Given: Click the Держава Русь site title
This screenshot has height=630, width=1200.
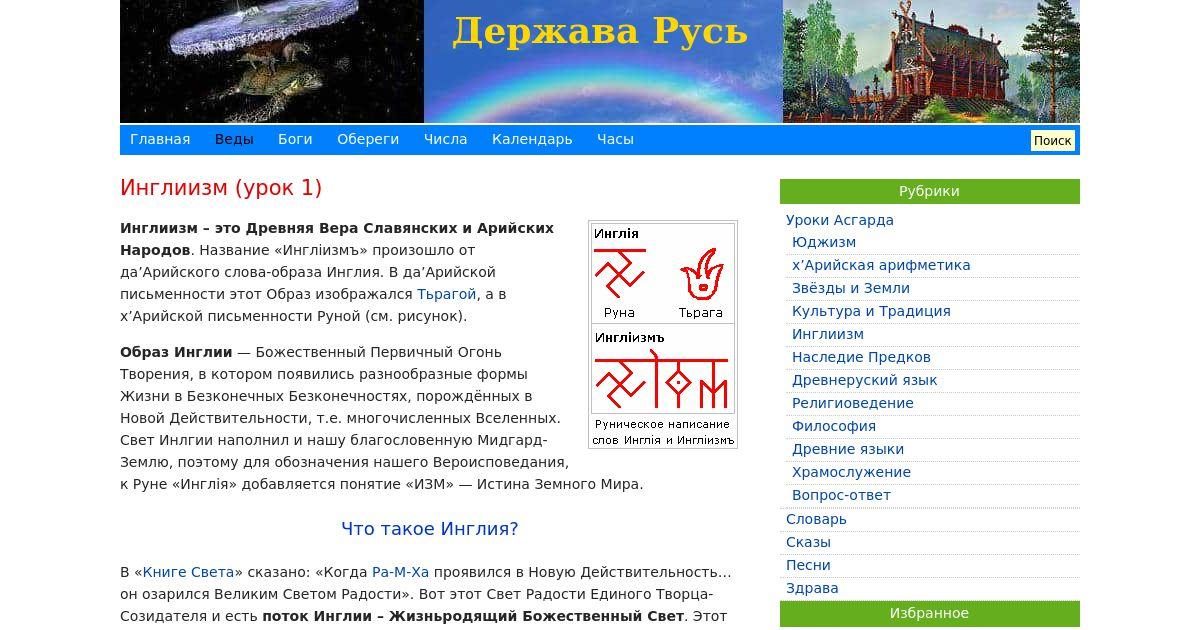Looking at the screenshot, I should [600, 31].
